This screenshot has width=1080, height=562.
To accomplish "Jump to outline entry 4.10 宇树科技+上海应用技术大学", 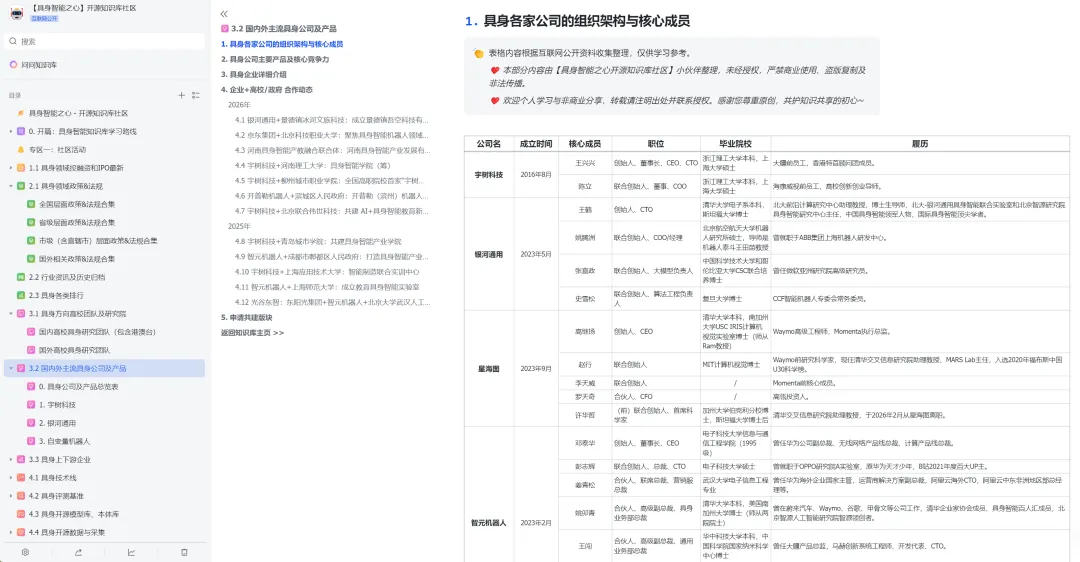I will (327, 272).
